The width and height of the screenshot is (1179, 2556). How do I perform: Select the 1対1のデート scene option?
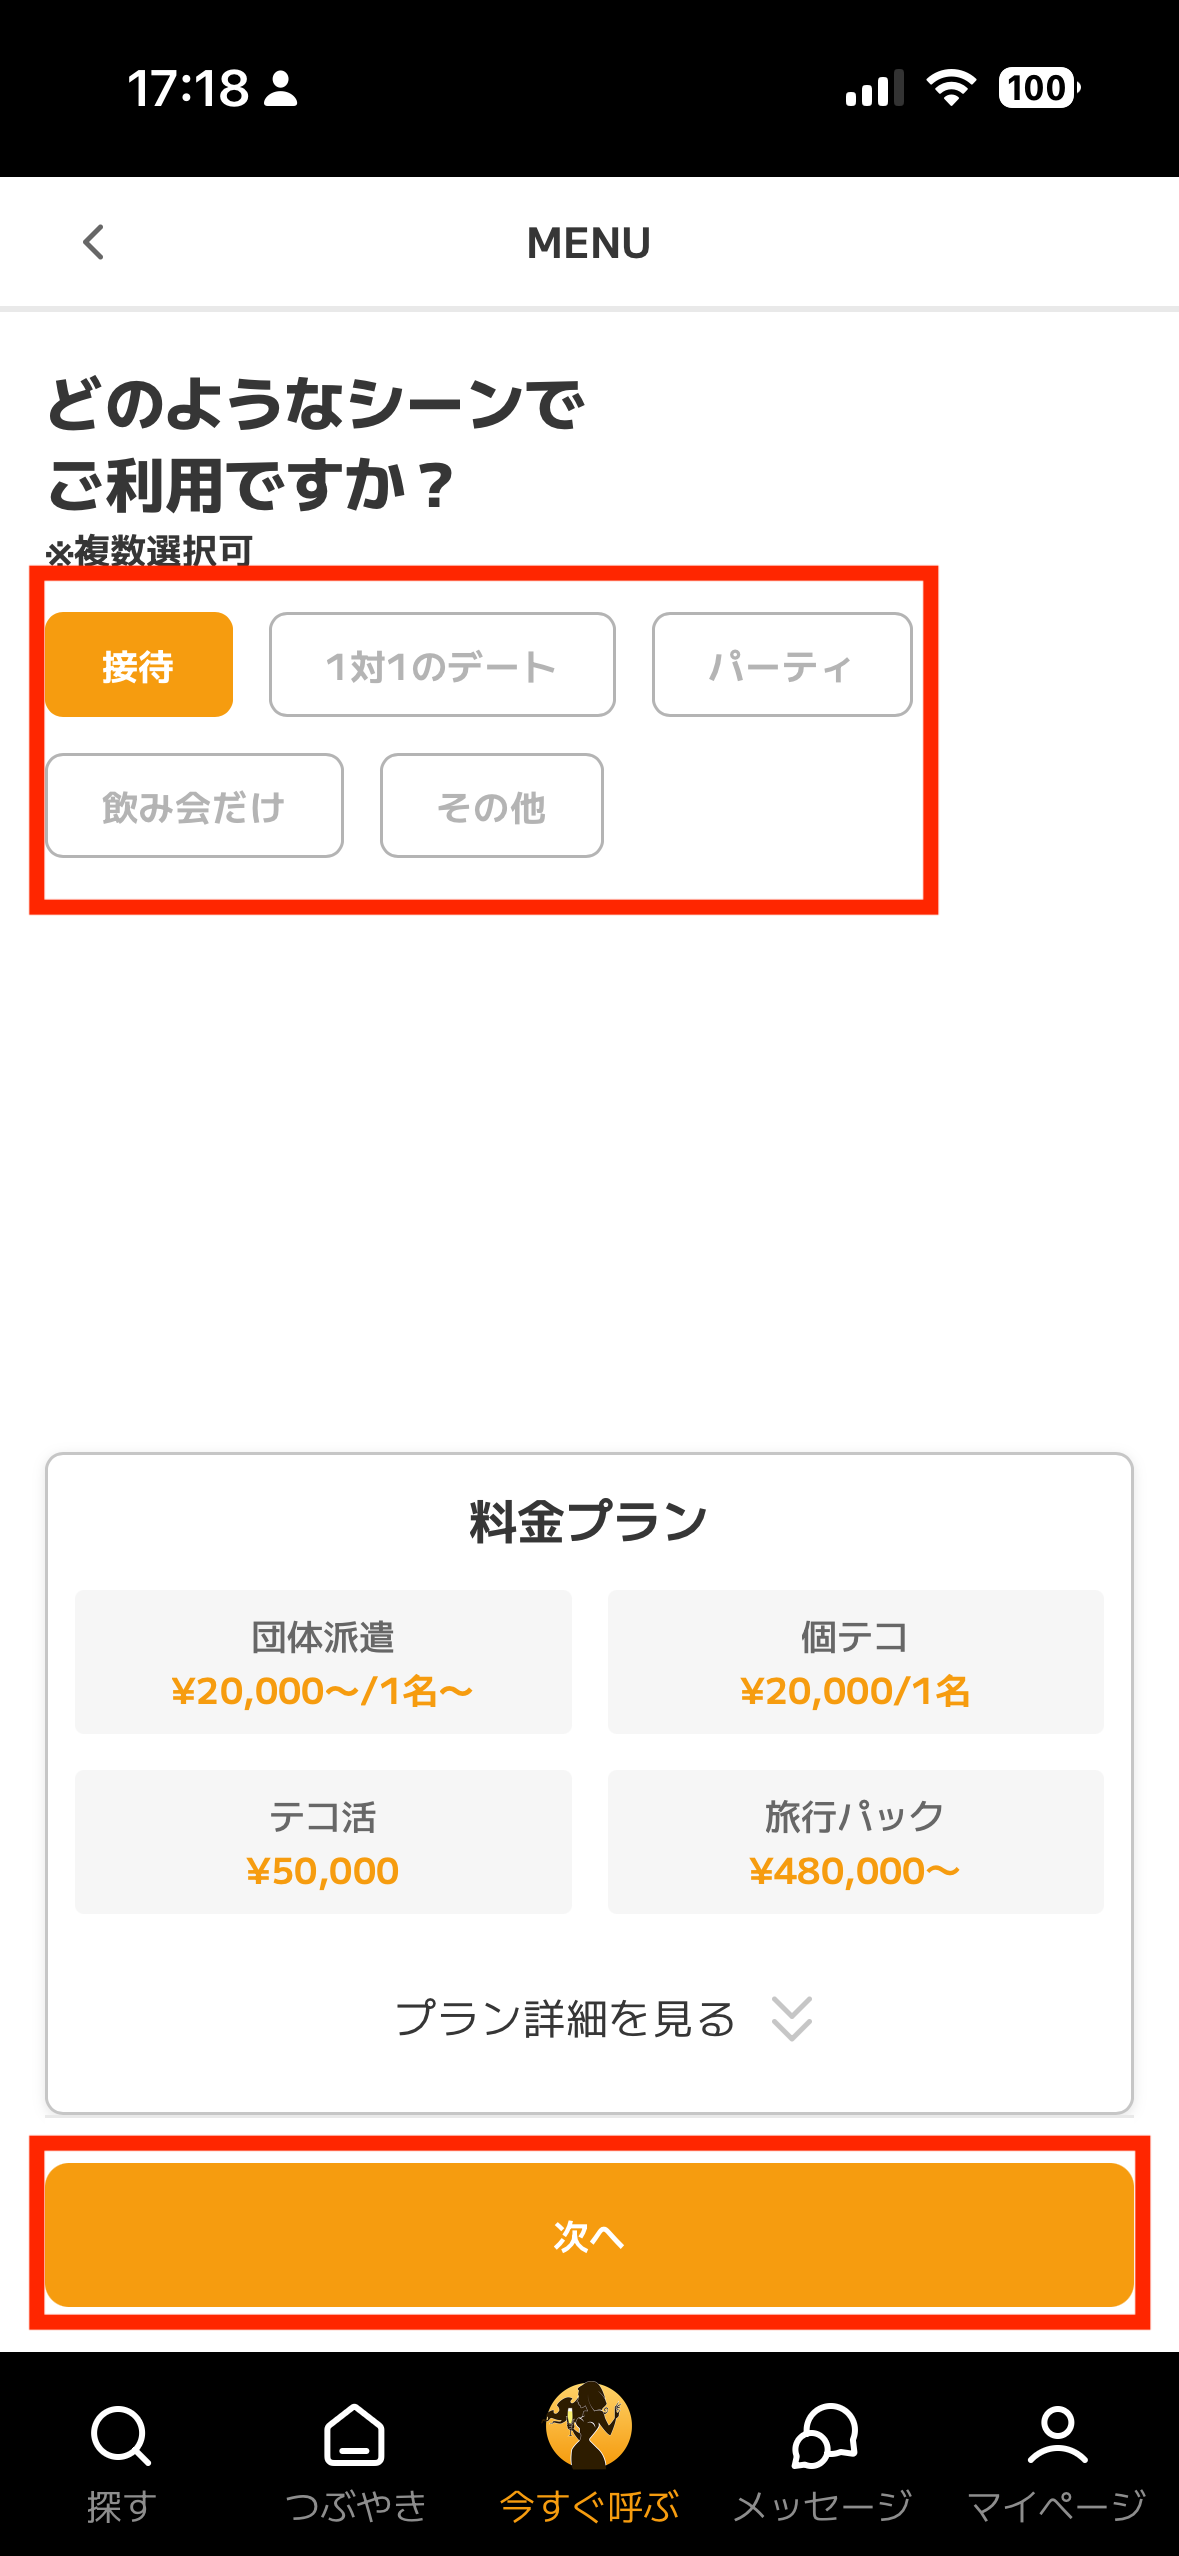tap(442, 665)
